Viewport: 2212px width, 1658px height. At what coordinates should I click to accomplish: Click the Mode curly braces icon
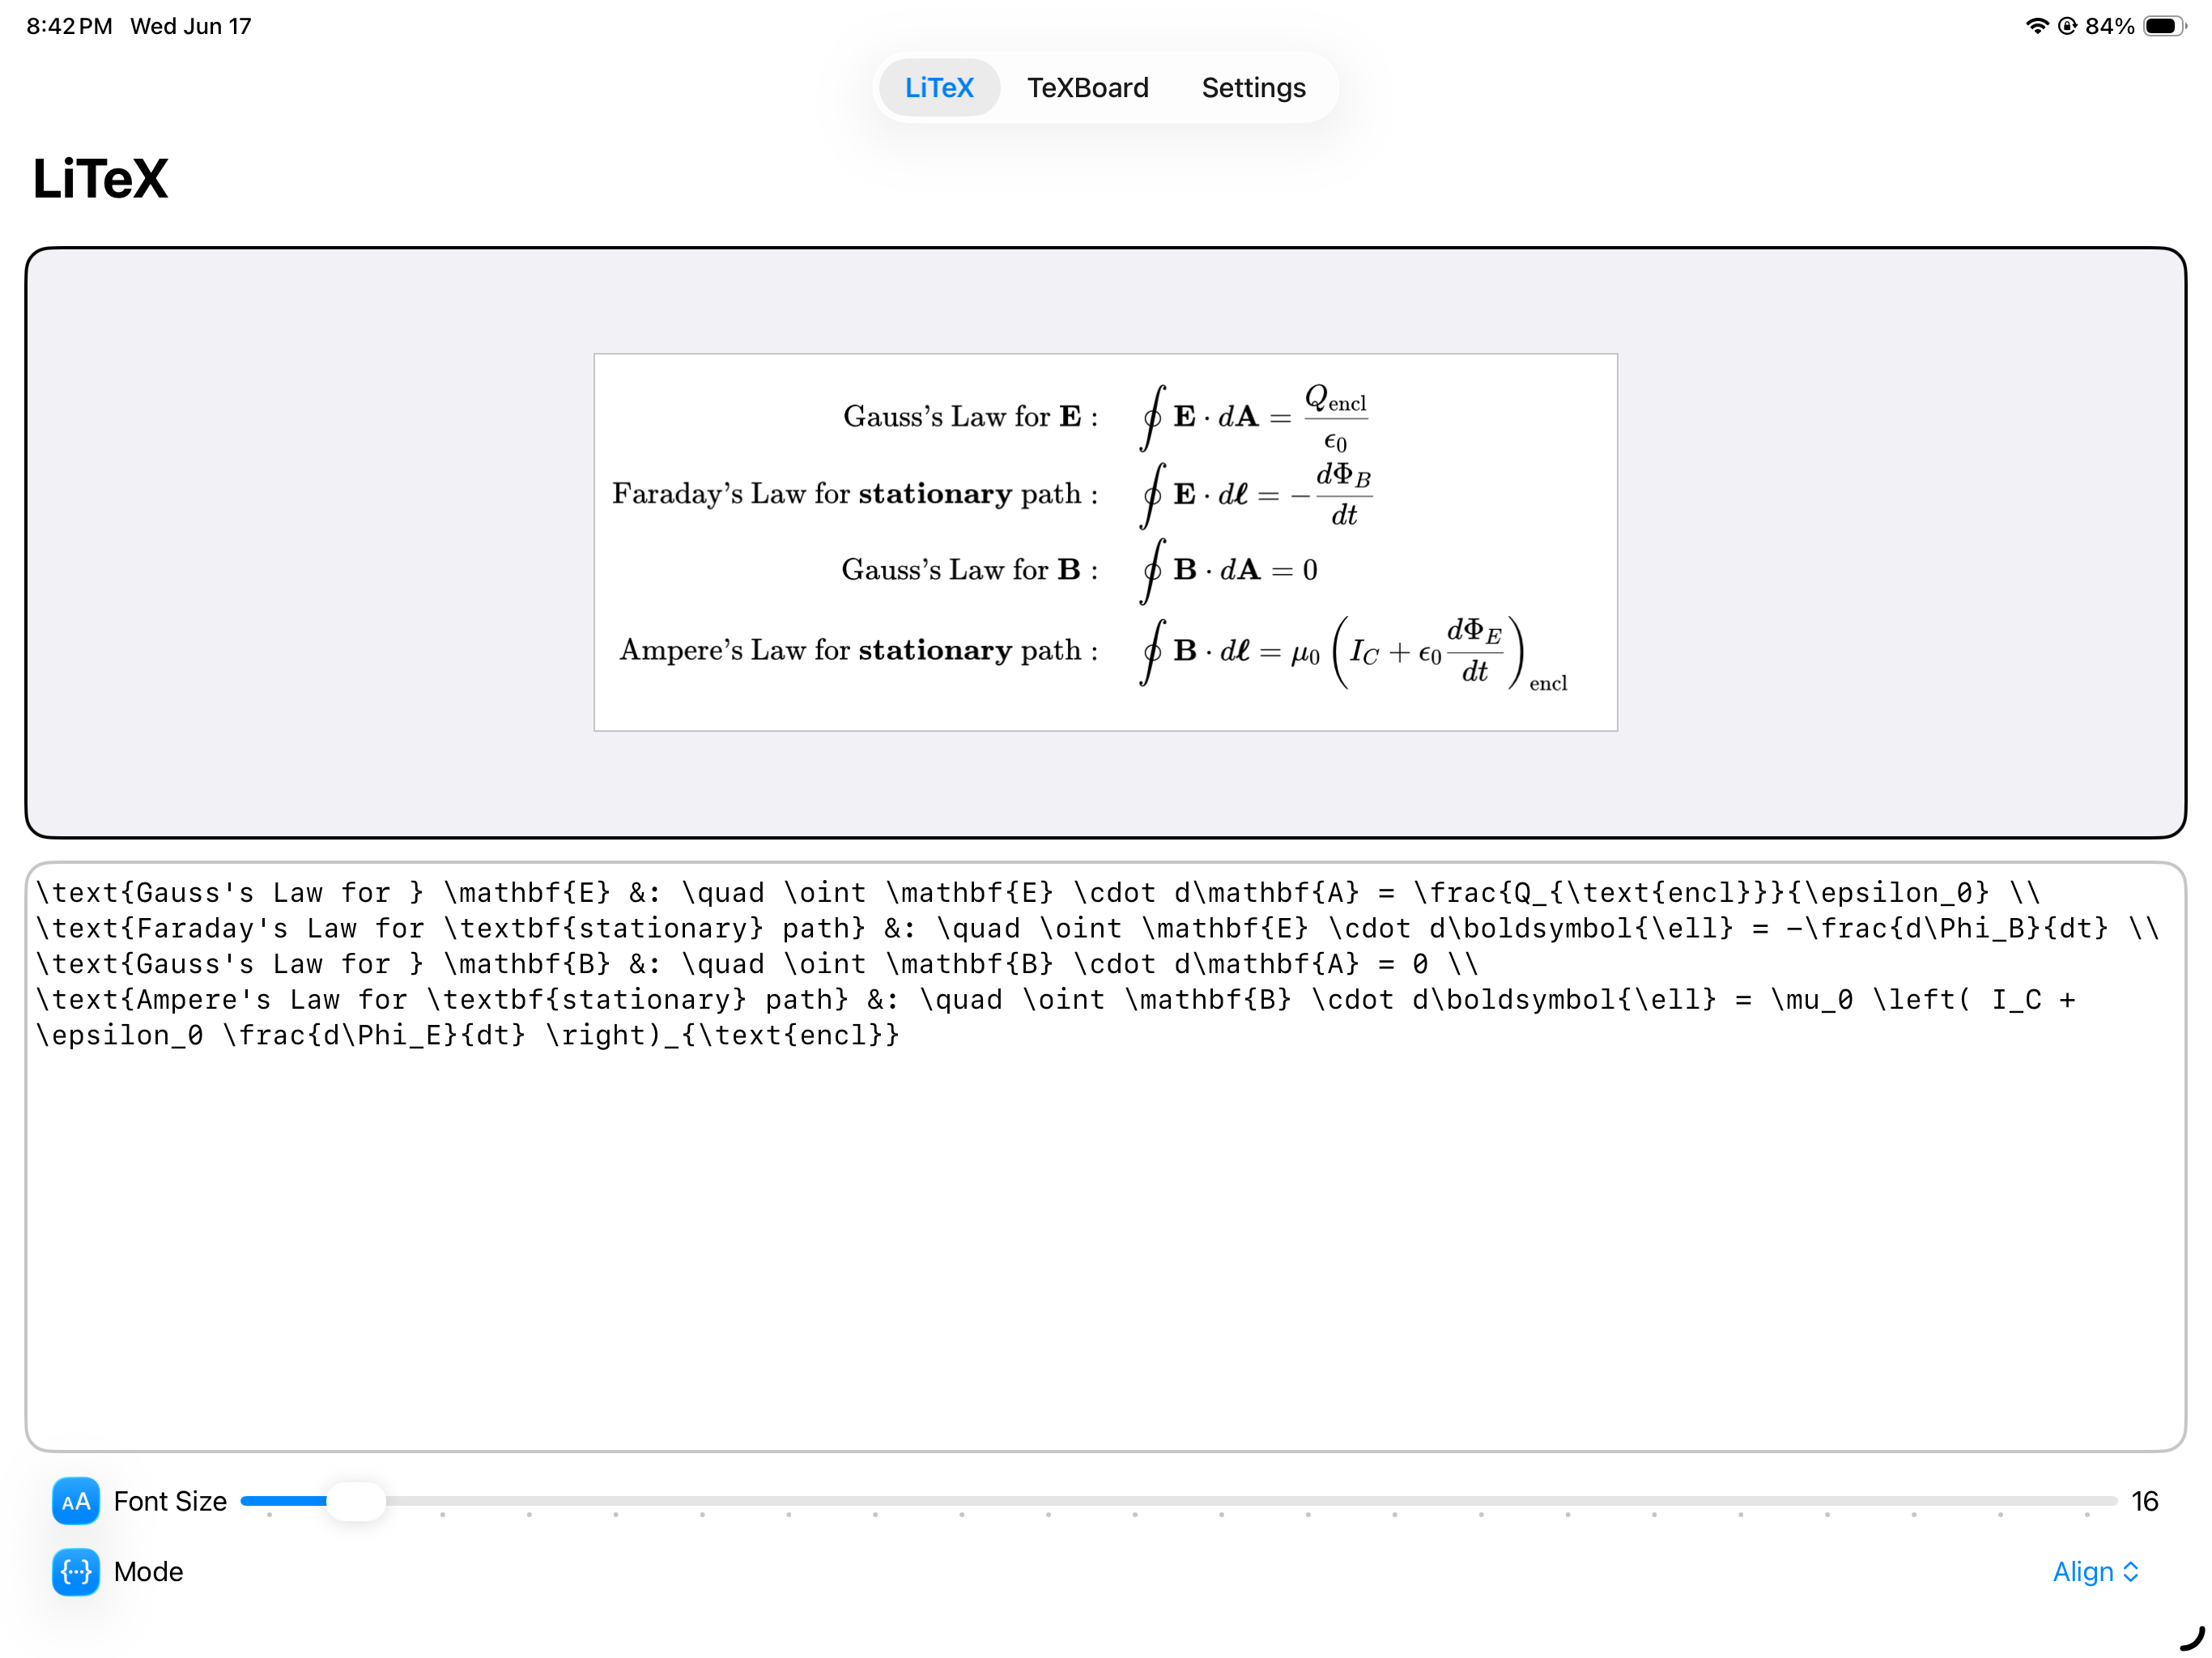(76, 1572)
